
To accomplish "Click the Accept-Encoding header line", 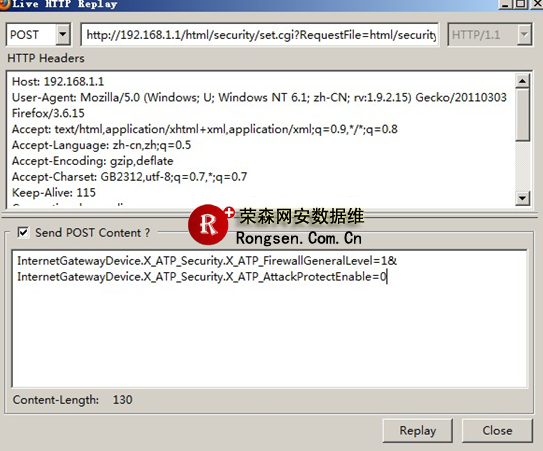I will [92, 161].
